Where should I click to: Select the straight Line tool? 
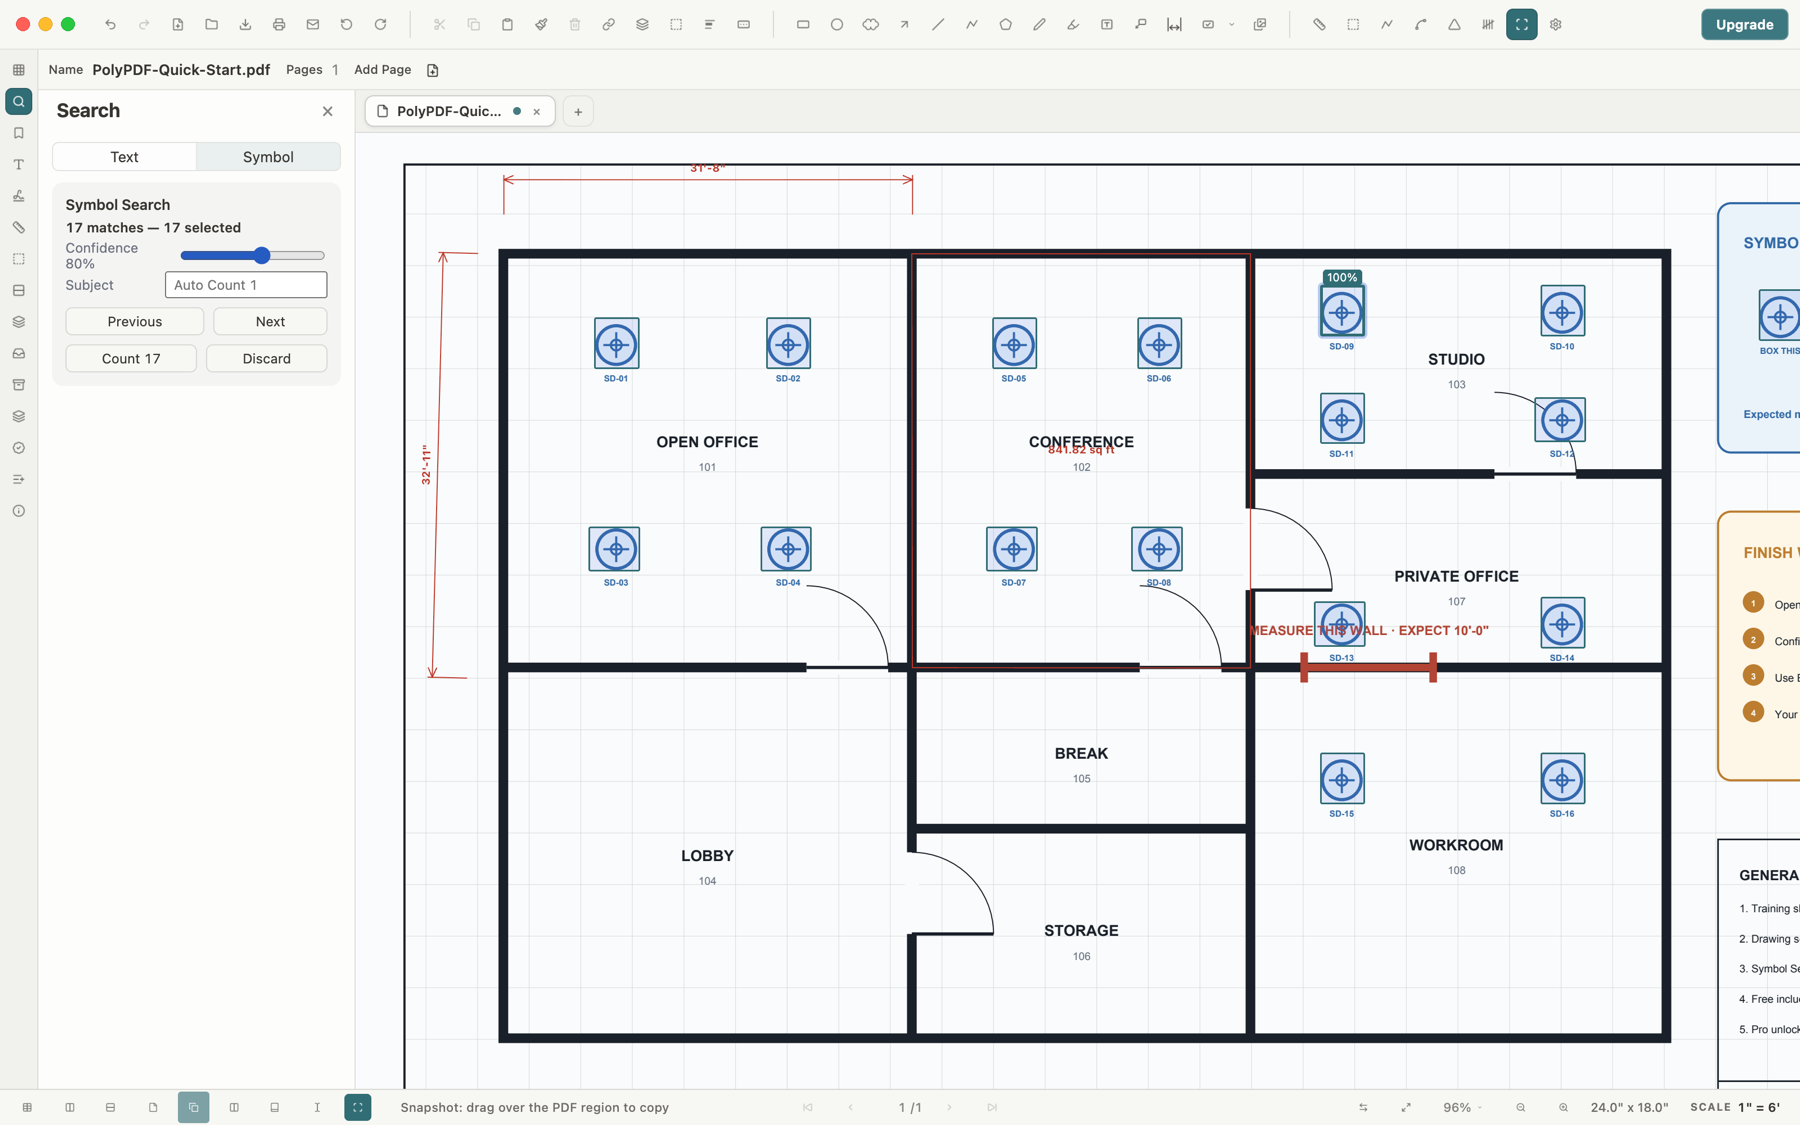point(938,25)
